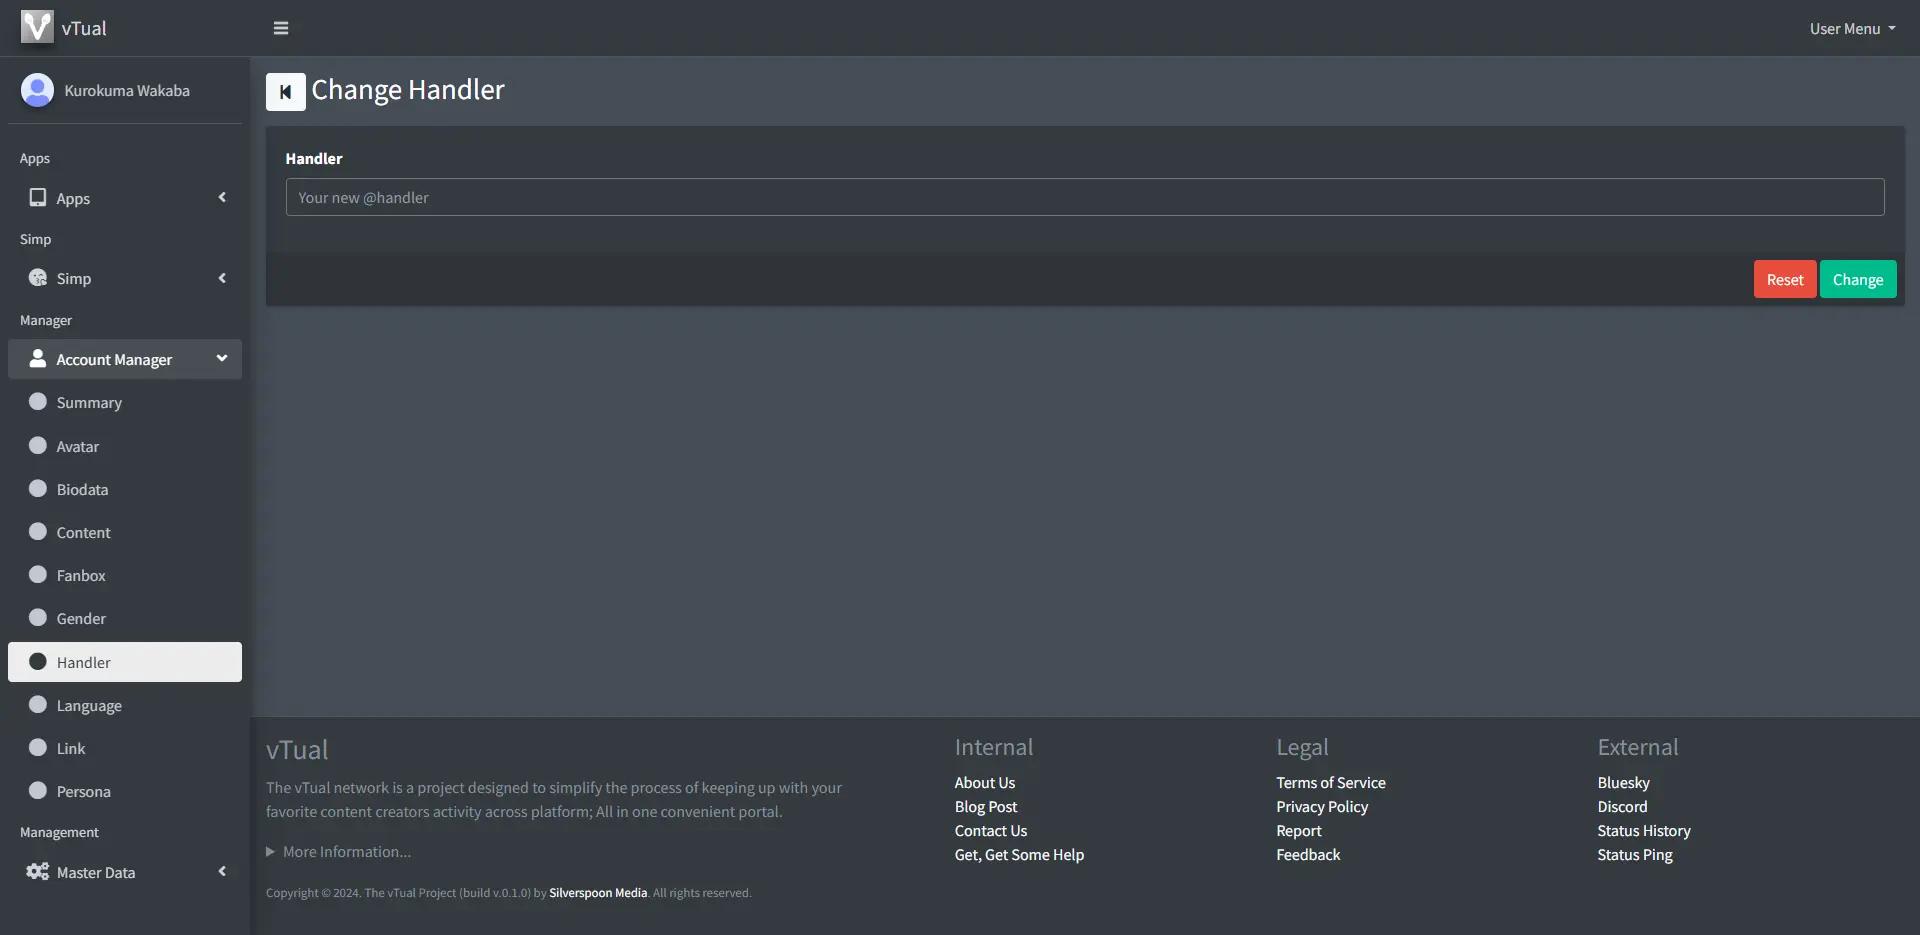This screenshot has width=1920, height=935.
Task: Click the vTual logo icon
Action: click(x=37, y=27)
